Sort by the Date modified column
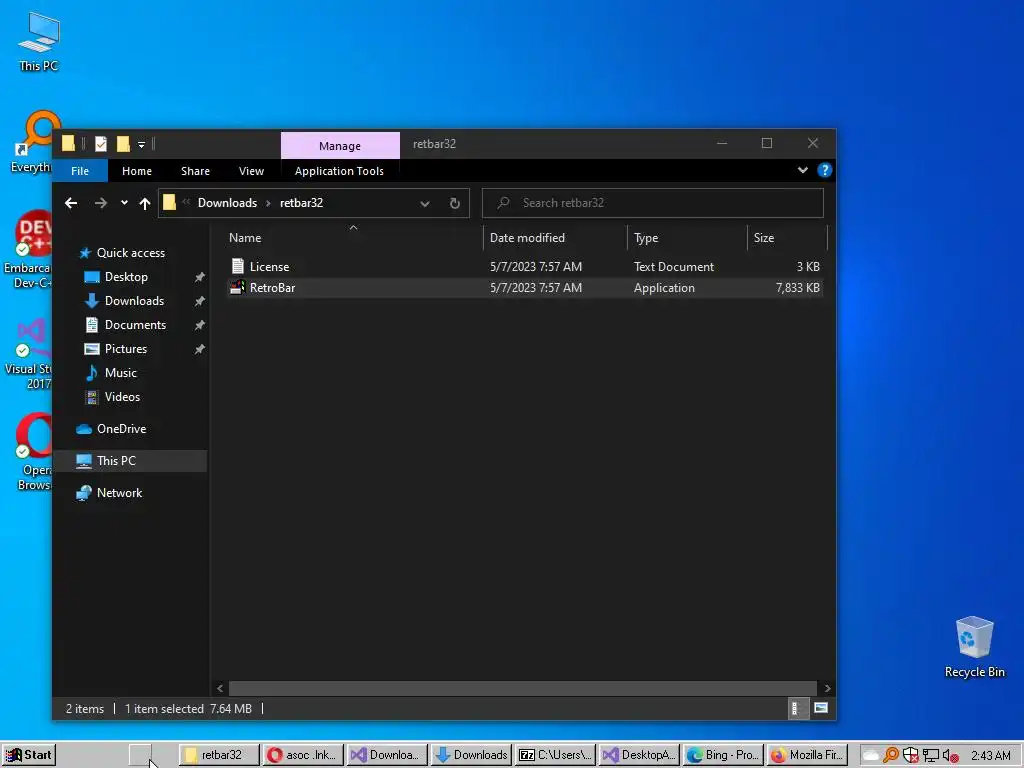1024x768 pixels. click(x=555, y=238)
